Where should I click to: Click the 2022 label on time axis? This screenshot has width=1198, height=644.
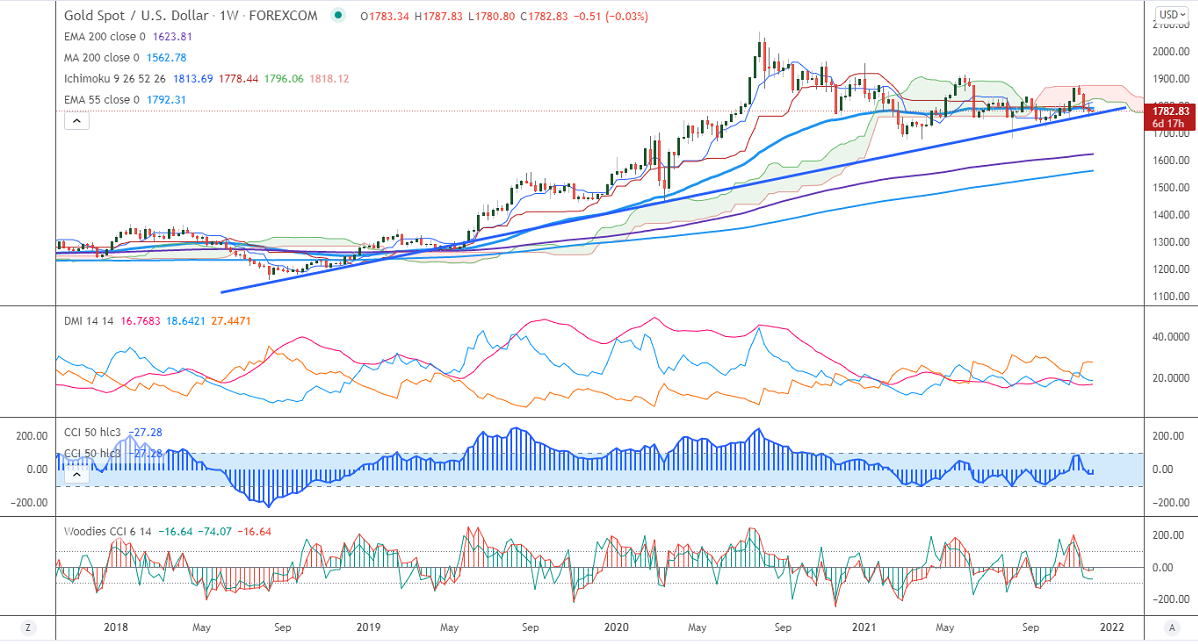[1112, 627]
